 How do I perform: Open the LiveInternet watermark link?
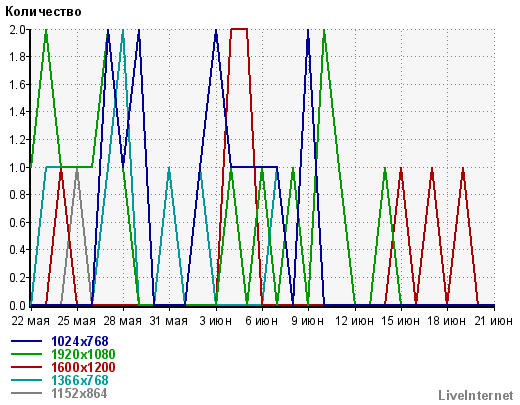[476, 395]
